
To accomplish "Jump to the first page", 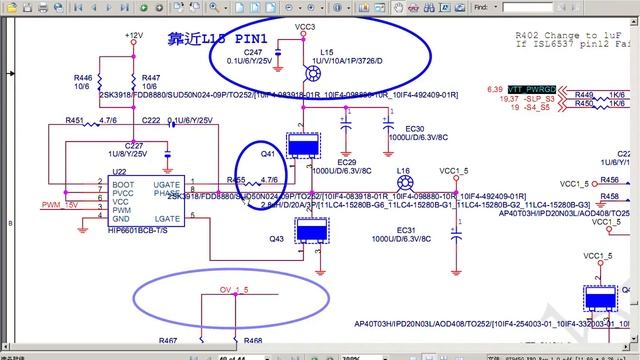I will click(78, 7).
